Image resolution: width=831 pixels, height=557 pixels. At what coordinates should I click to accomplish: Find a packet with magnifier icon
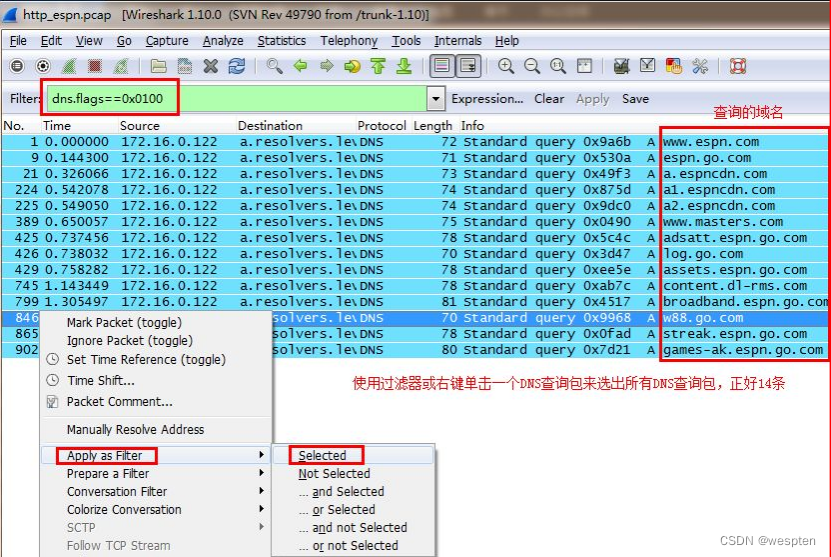[x=274, y=66]
